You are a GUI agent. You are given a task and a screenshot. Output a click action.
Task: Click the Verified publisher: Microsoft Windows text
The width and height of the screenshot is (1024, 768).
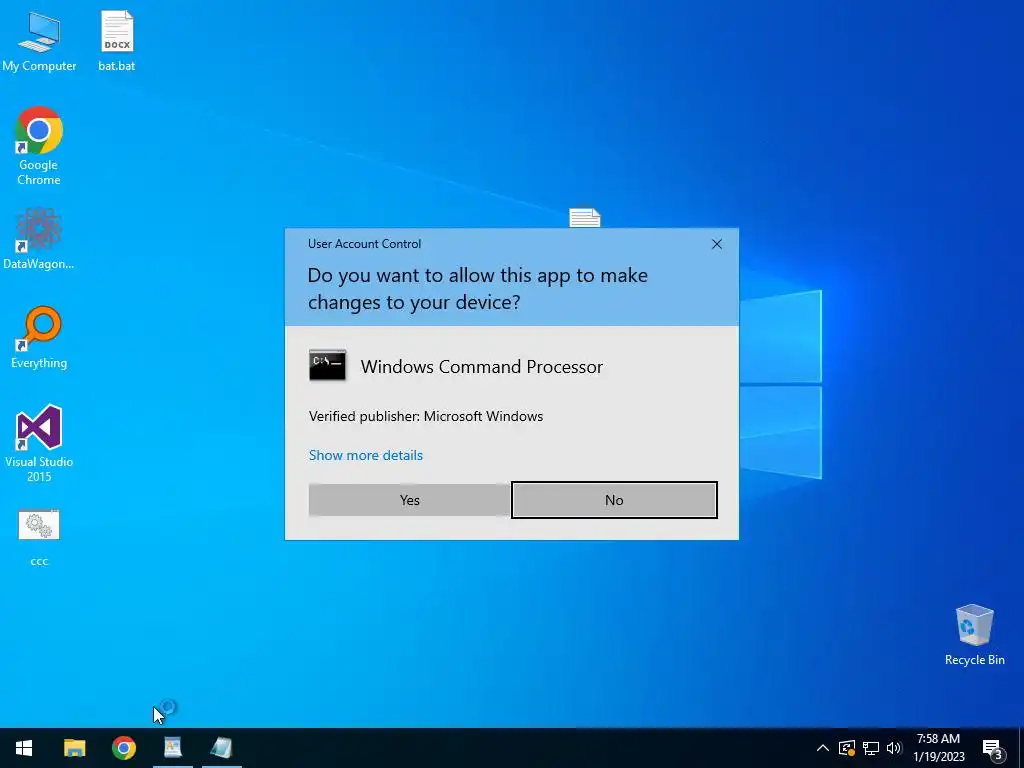(426, 416)
